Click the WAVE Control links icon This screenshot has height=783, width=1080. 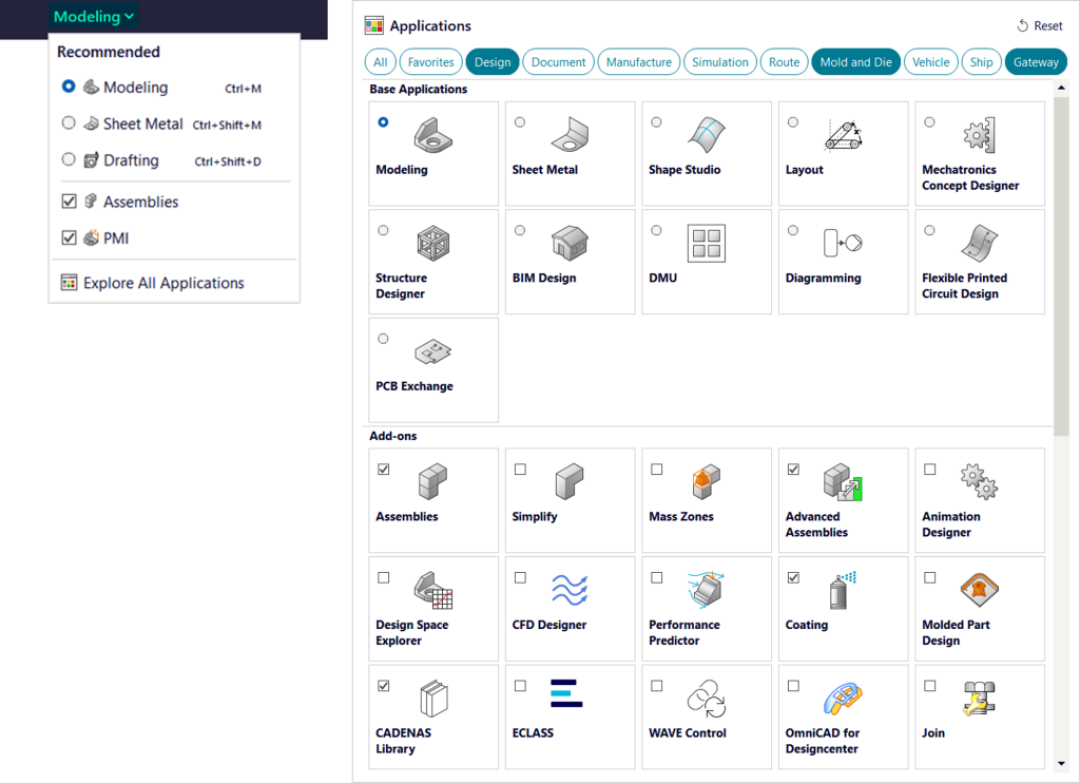(x=706, y=698)
